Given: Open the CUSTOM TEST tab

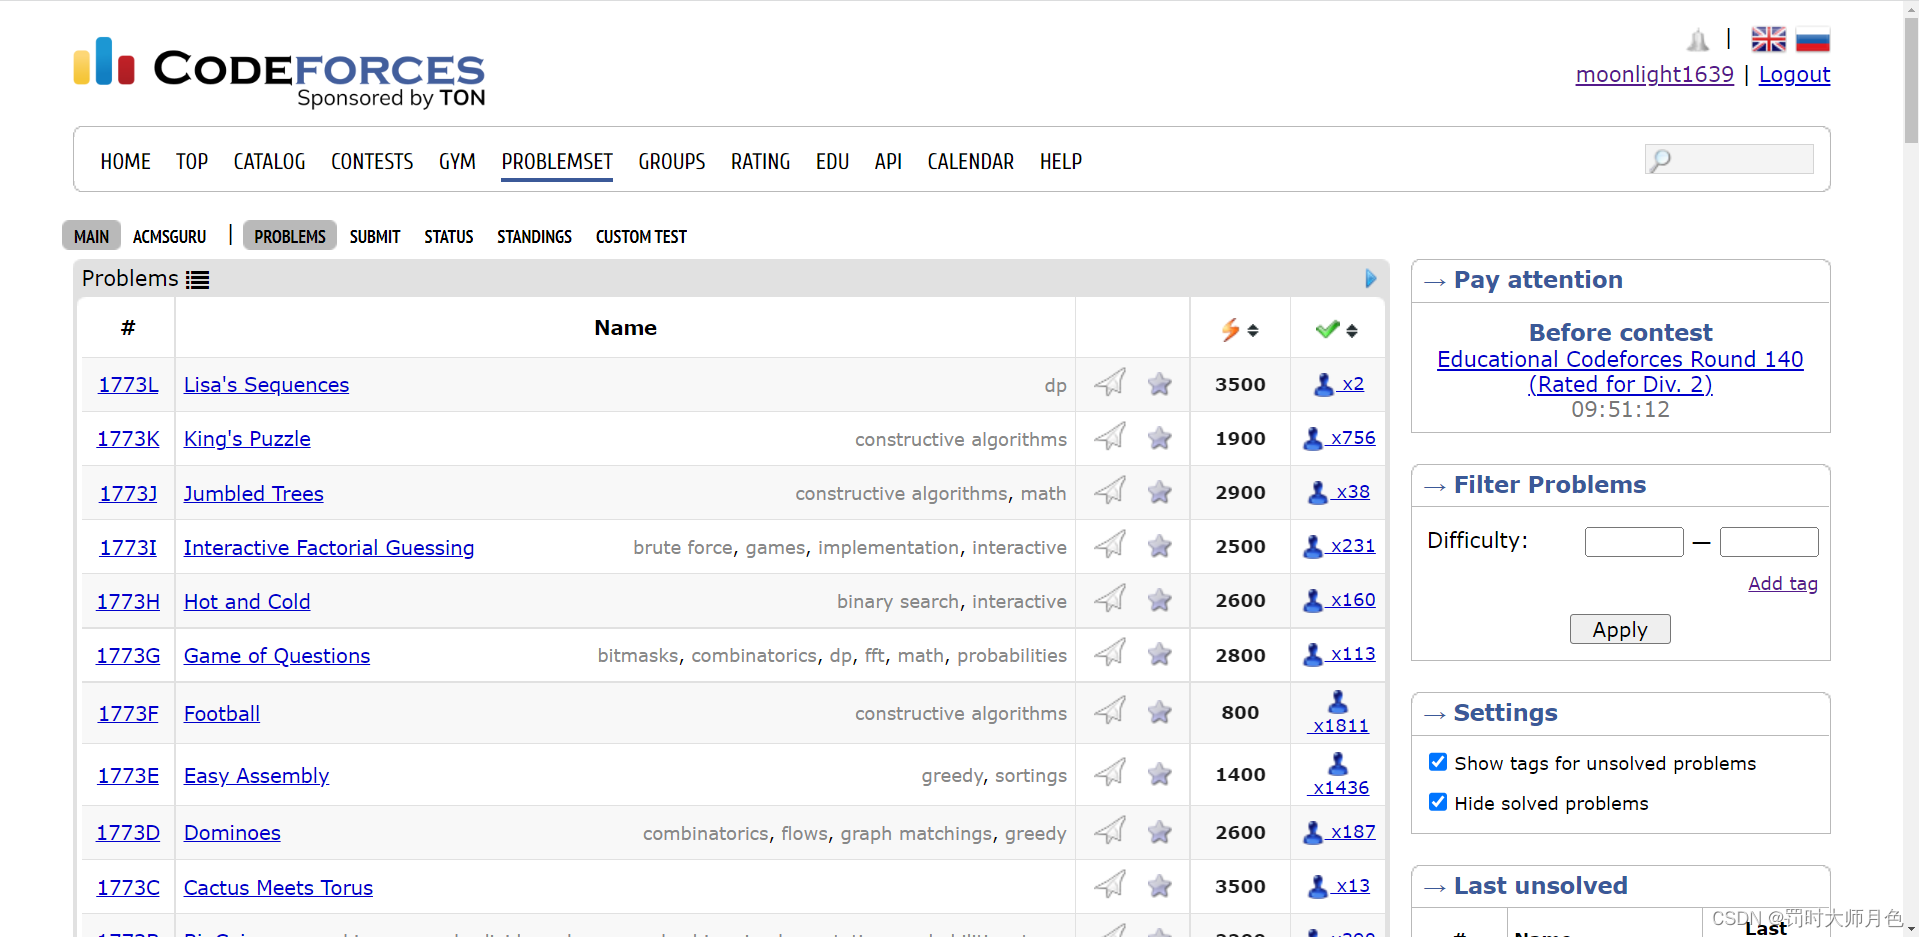Looking at the screenshot, I should pos(641,237).
